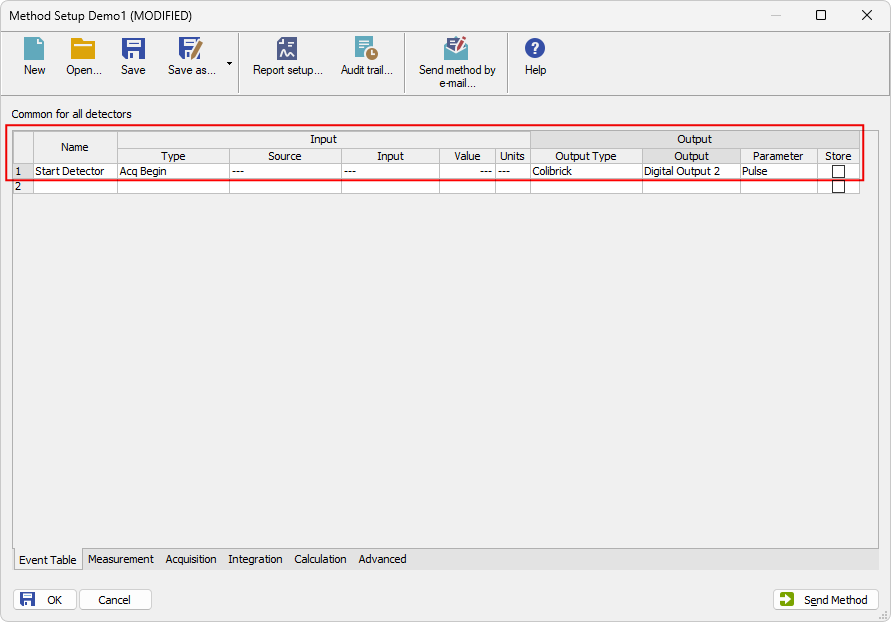Select row 1 header in event table

[x=22, y=172]
